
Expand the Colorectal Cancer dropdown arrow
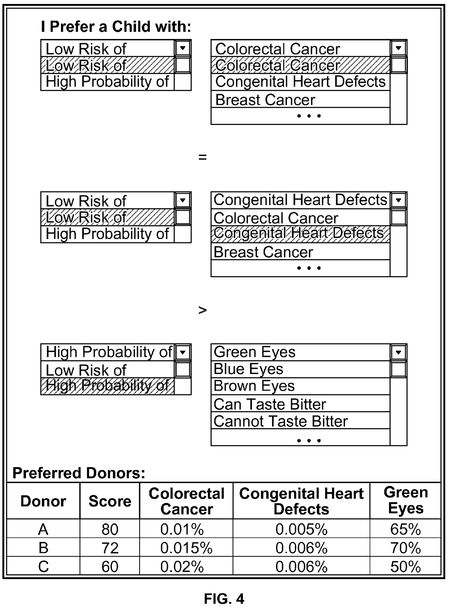point(398,48)
